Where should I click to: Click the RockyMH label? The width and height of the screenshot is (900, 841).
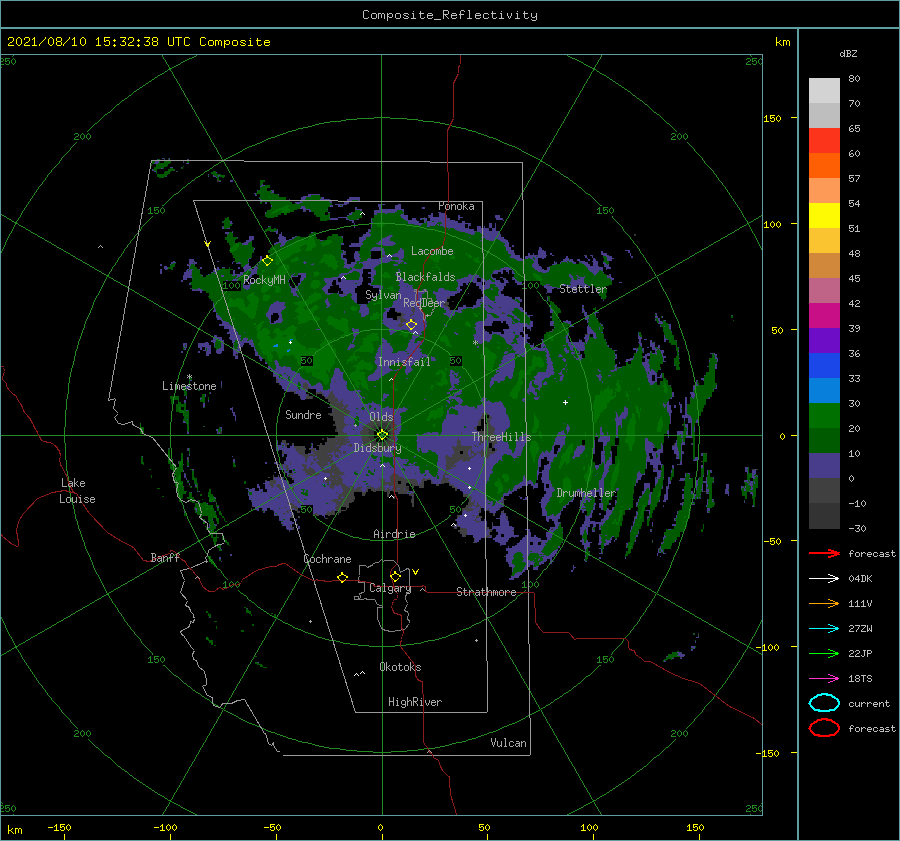coord(264,280)
